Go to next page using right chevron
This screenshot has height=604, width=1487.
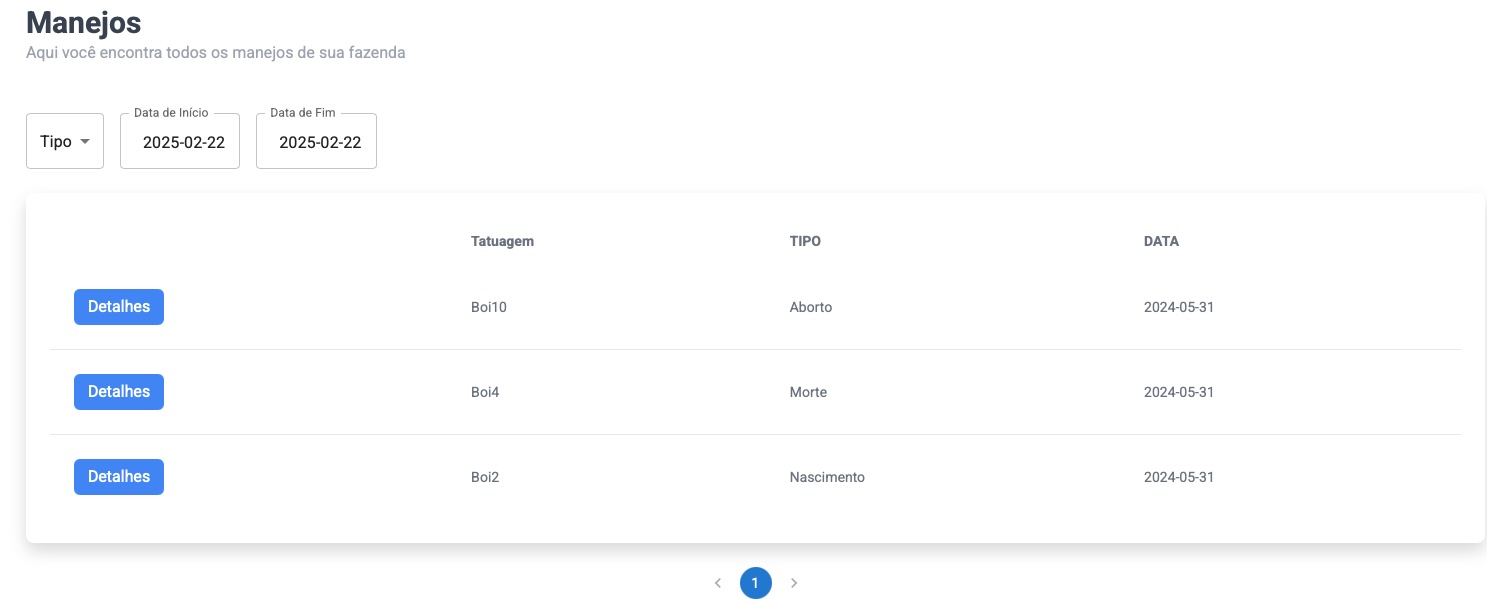[x=794, y=583]
